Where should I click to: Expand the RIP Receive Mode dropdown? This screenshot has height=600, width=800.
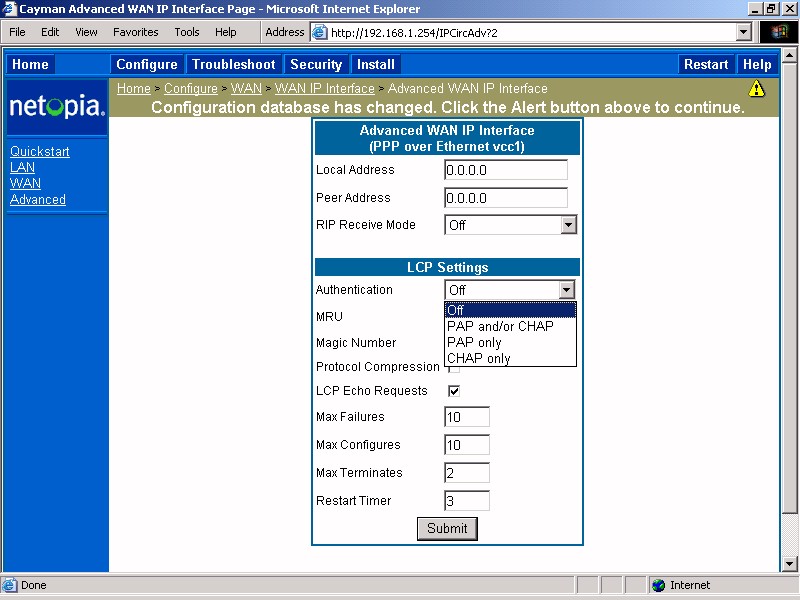pos(568,225)
